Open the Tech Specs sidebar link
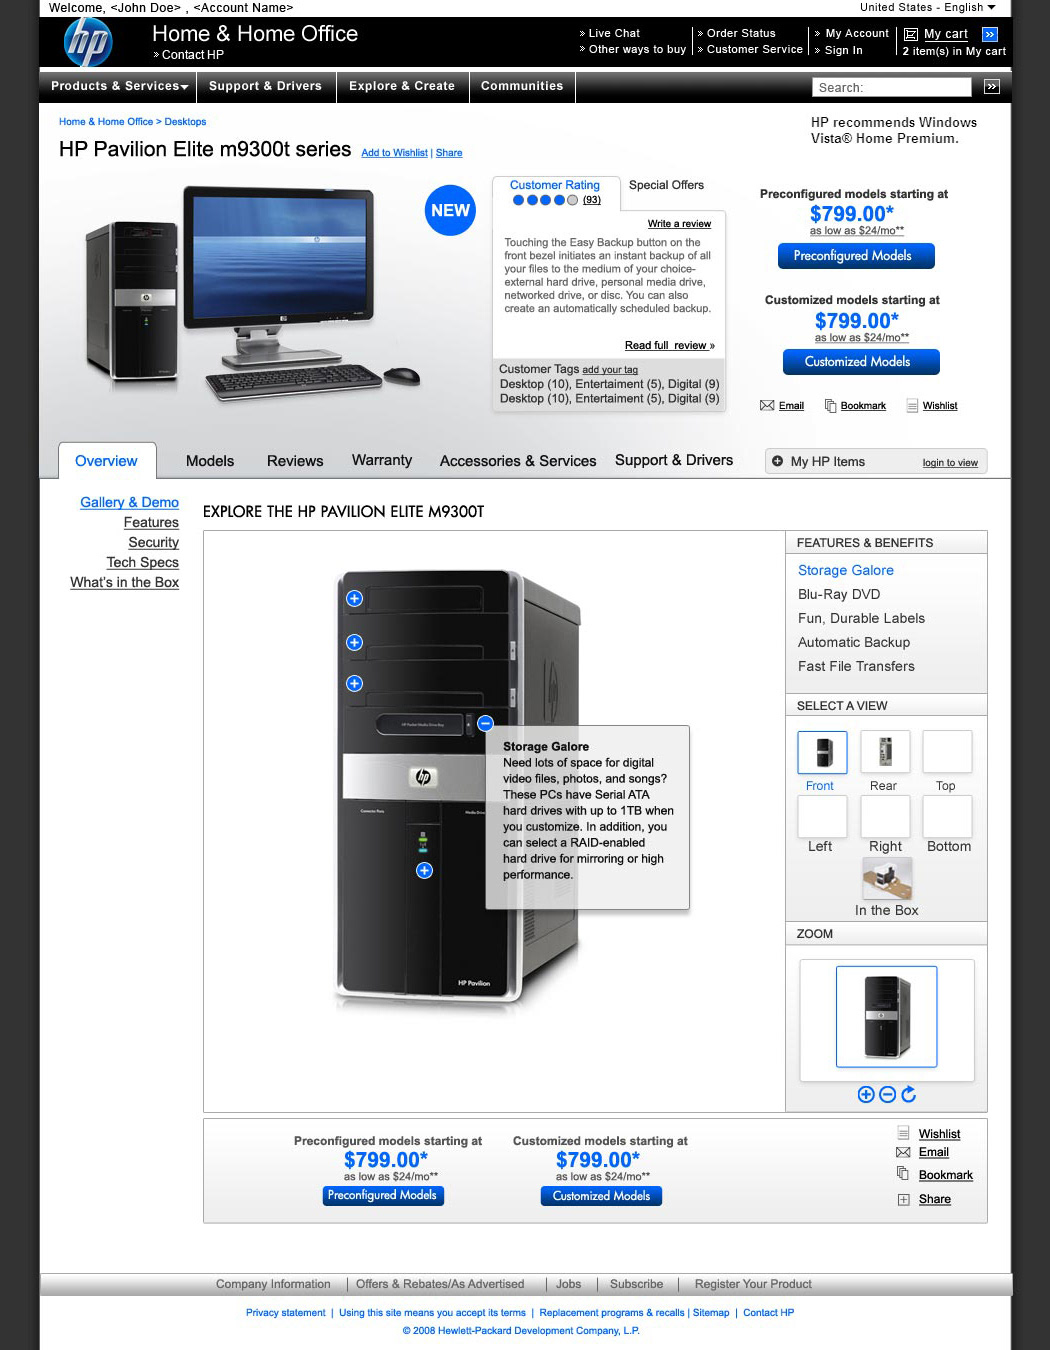The height and width of the screenshot is (1350, 1050). pyautogui.click(x=143, y=562)
